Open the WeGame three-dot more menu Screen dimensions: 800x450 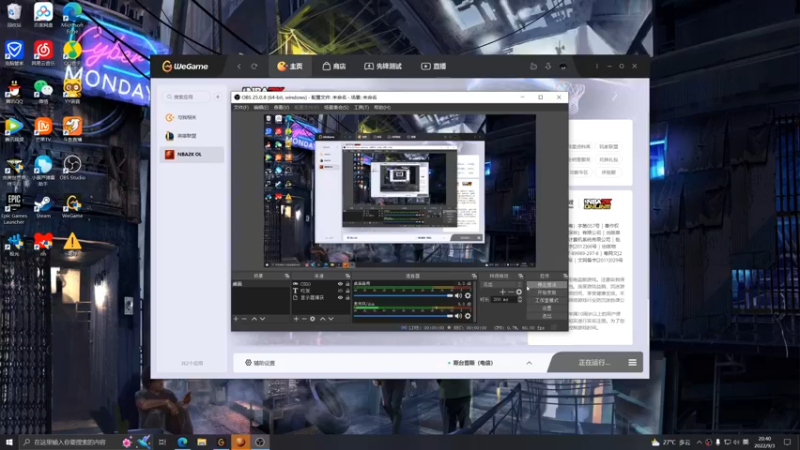pyautogui.click(x=596, y=66)
